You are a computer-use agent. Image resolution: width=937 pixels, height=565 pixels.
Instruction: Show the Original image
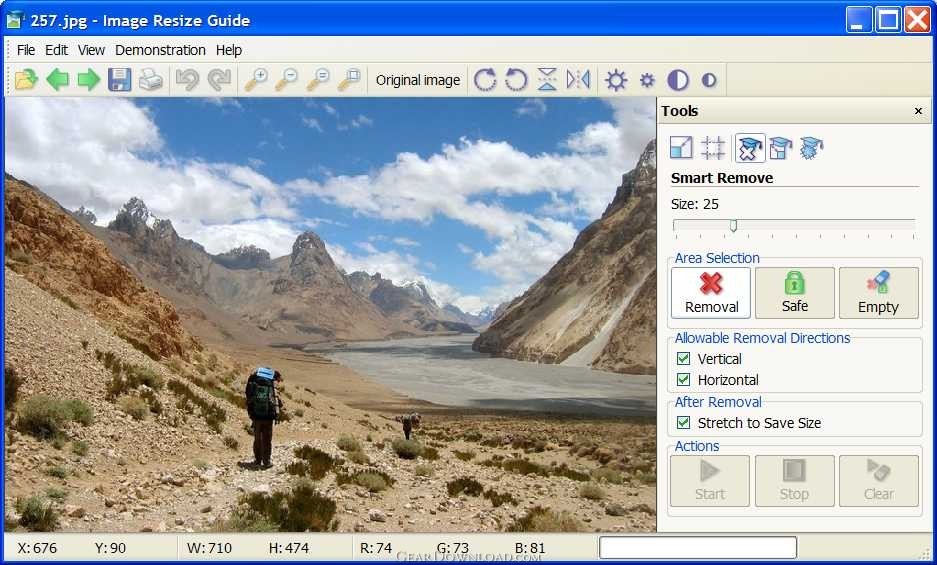point(418,80)
